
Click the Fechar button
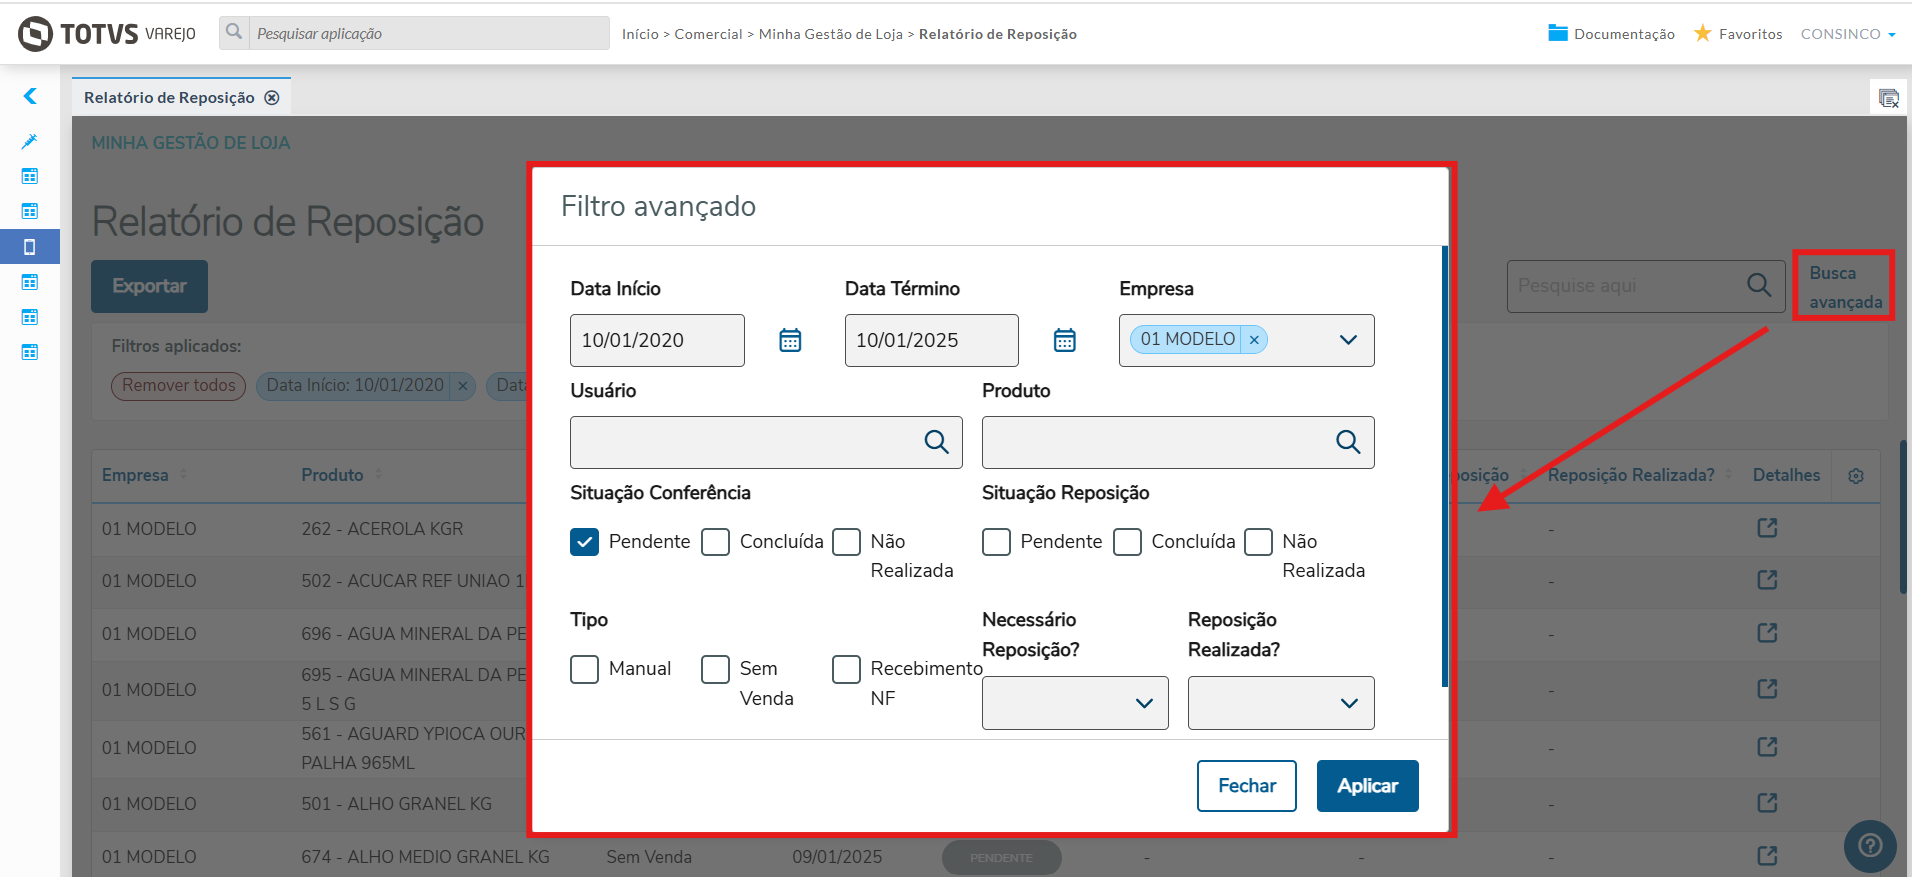1246,786
